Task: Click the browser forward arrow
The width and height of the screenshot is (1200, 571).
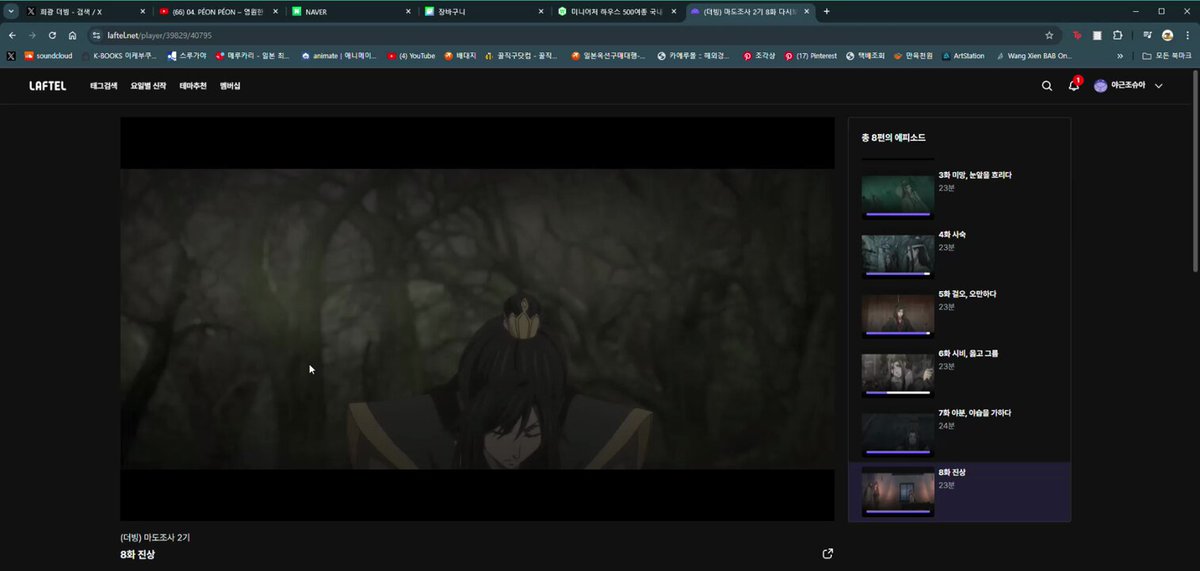Action: (32, 35)
